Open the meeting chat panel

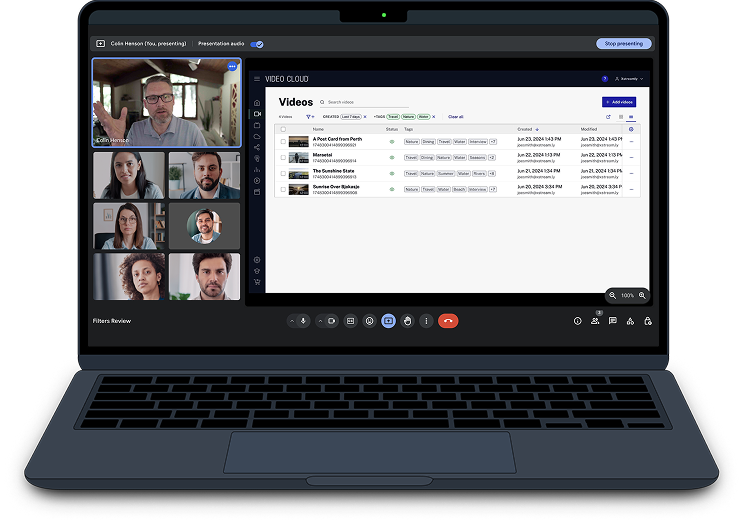point(613,321)
